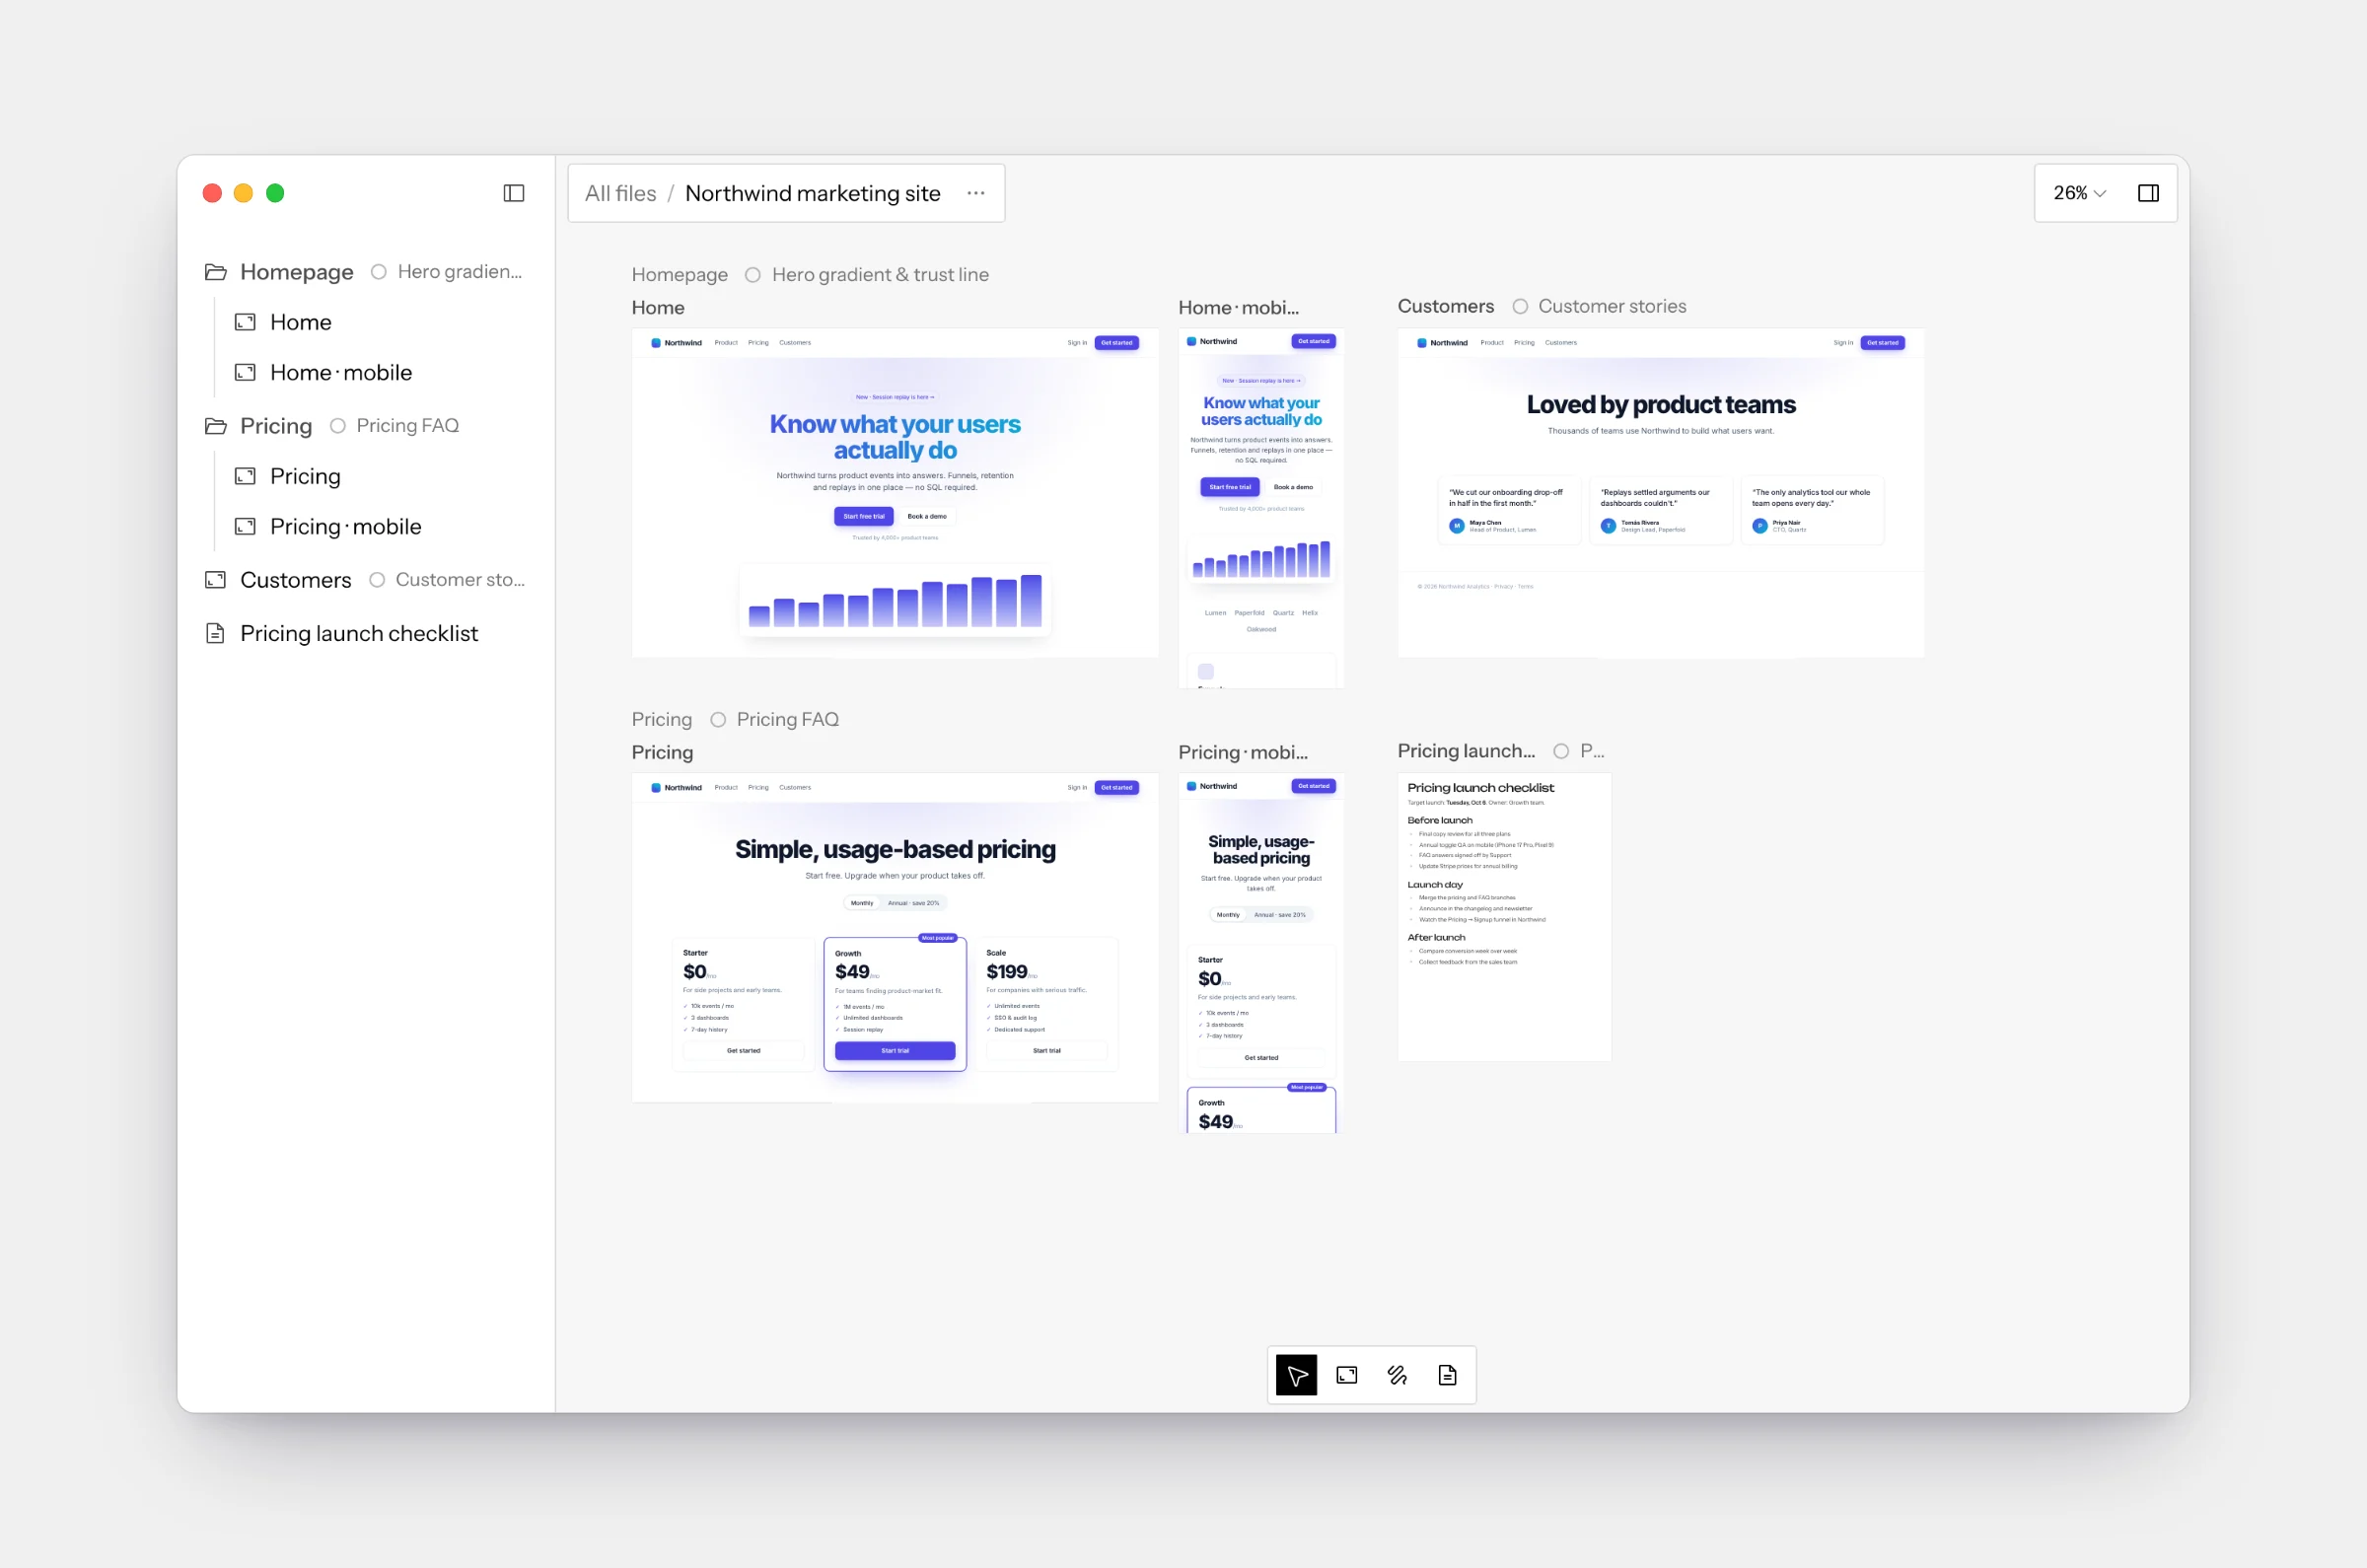The width and height of the screenshot is (2367, 1568).
Task: Click the Hero gradient & trust line canvas label
Action: click(x=880, y=275)
